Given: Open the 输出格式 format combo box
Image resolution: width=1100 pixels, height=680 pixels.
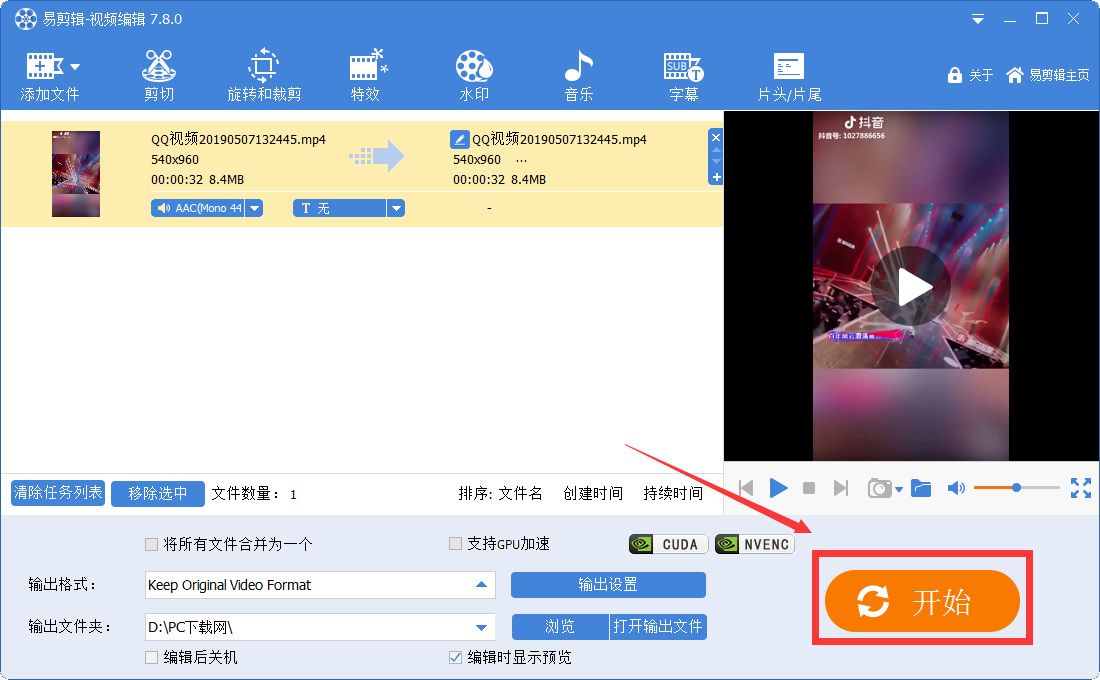Looking at the screenshot, I should [x=320, y=585].
